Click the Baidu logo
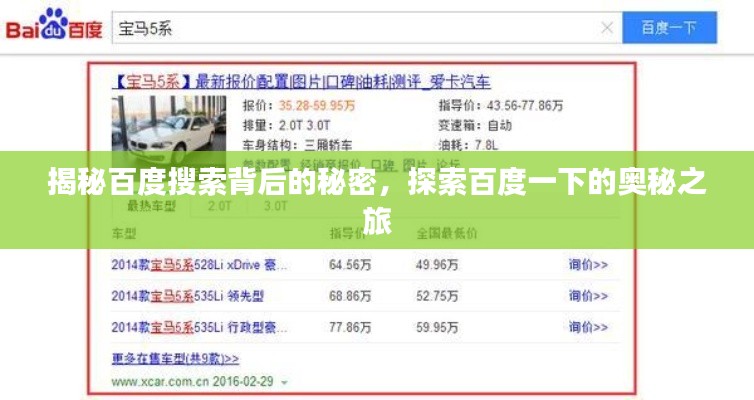This screenshot has height=400, width=754. tap(54, 24)
